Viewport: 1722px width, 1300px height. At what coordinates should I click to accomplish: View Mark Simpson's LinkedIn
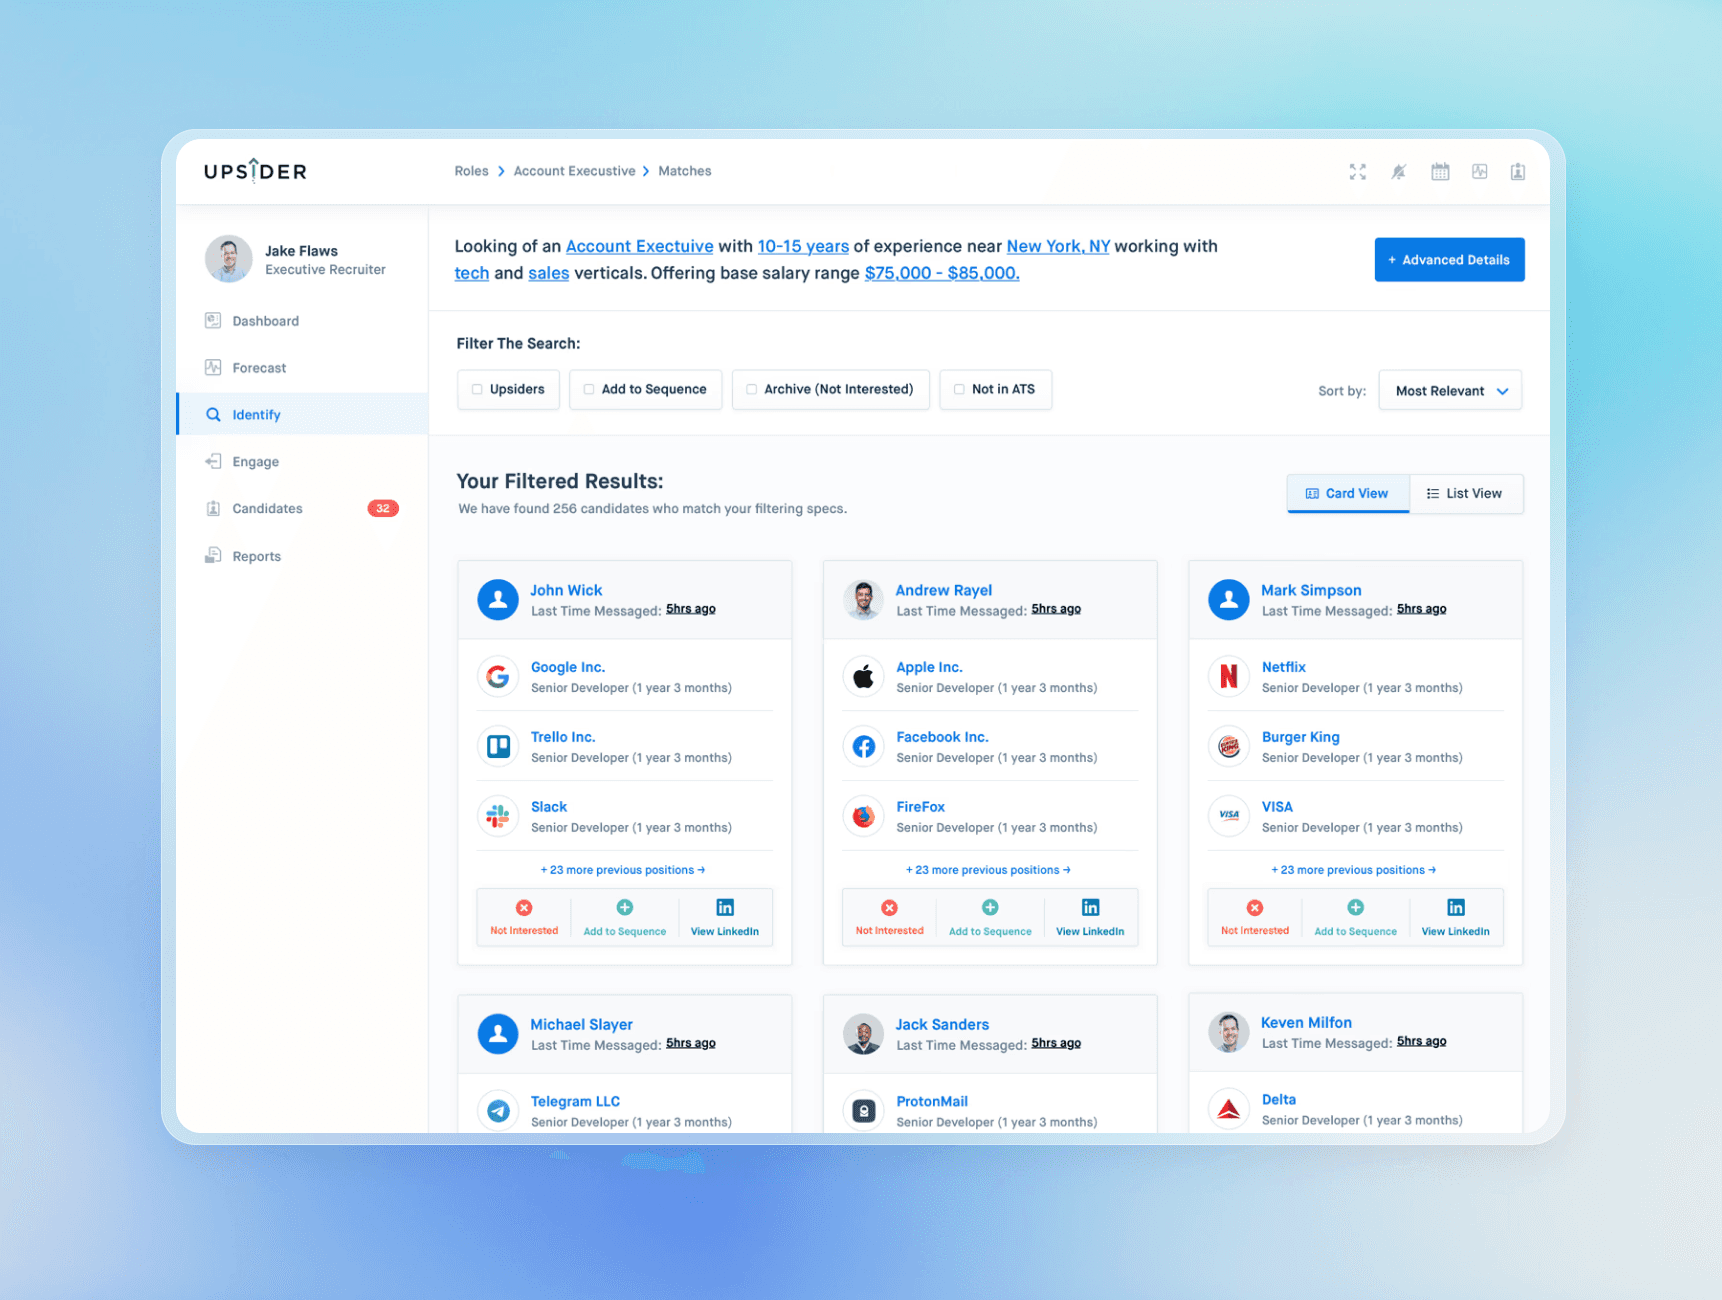(x=1456, y=917)
